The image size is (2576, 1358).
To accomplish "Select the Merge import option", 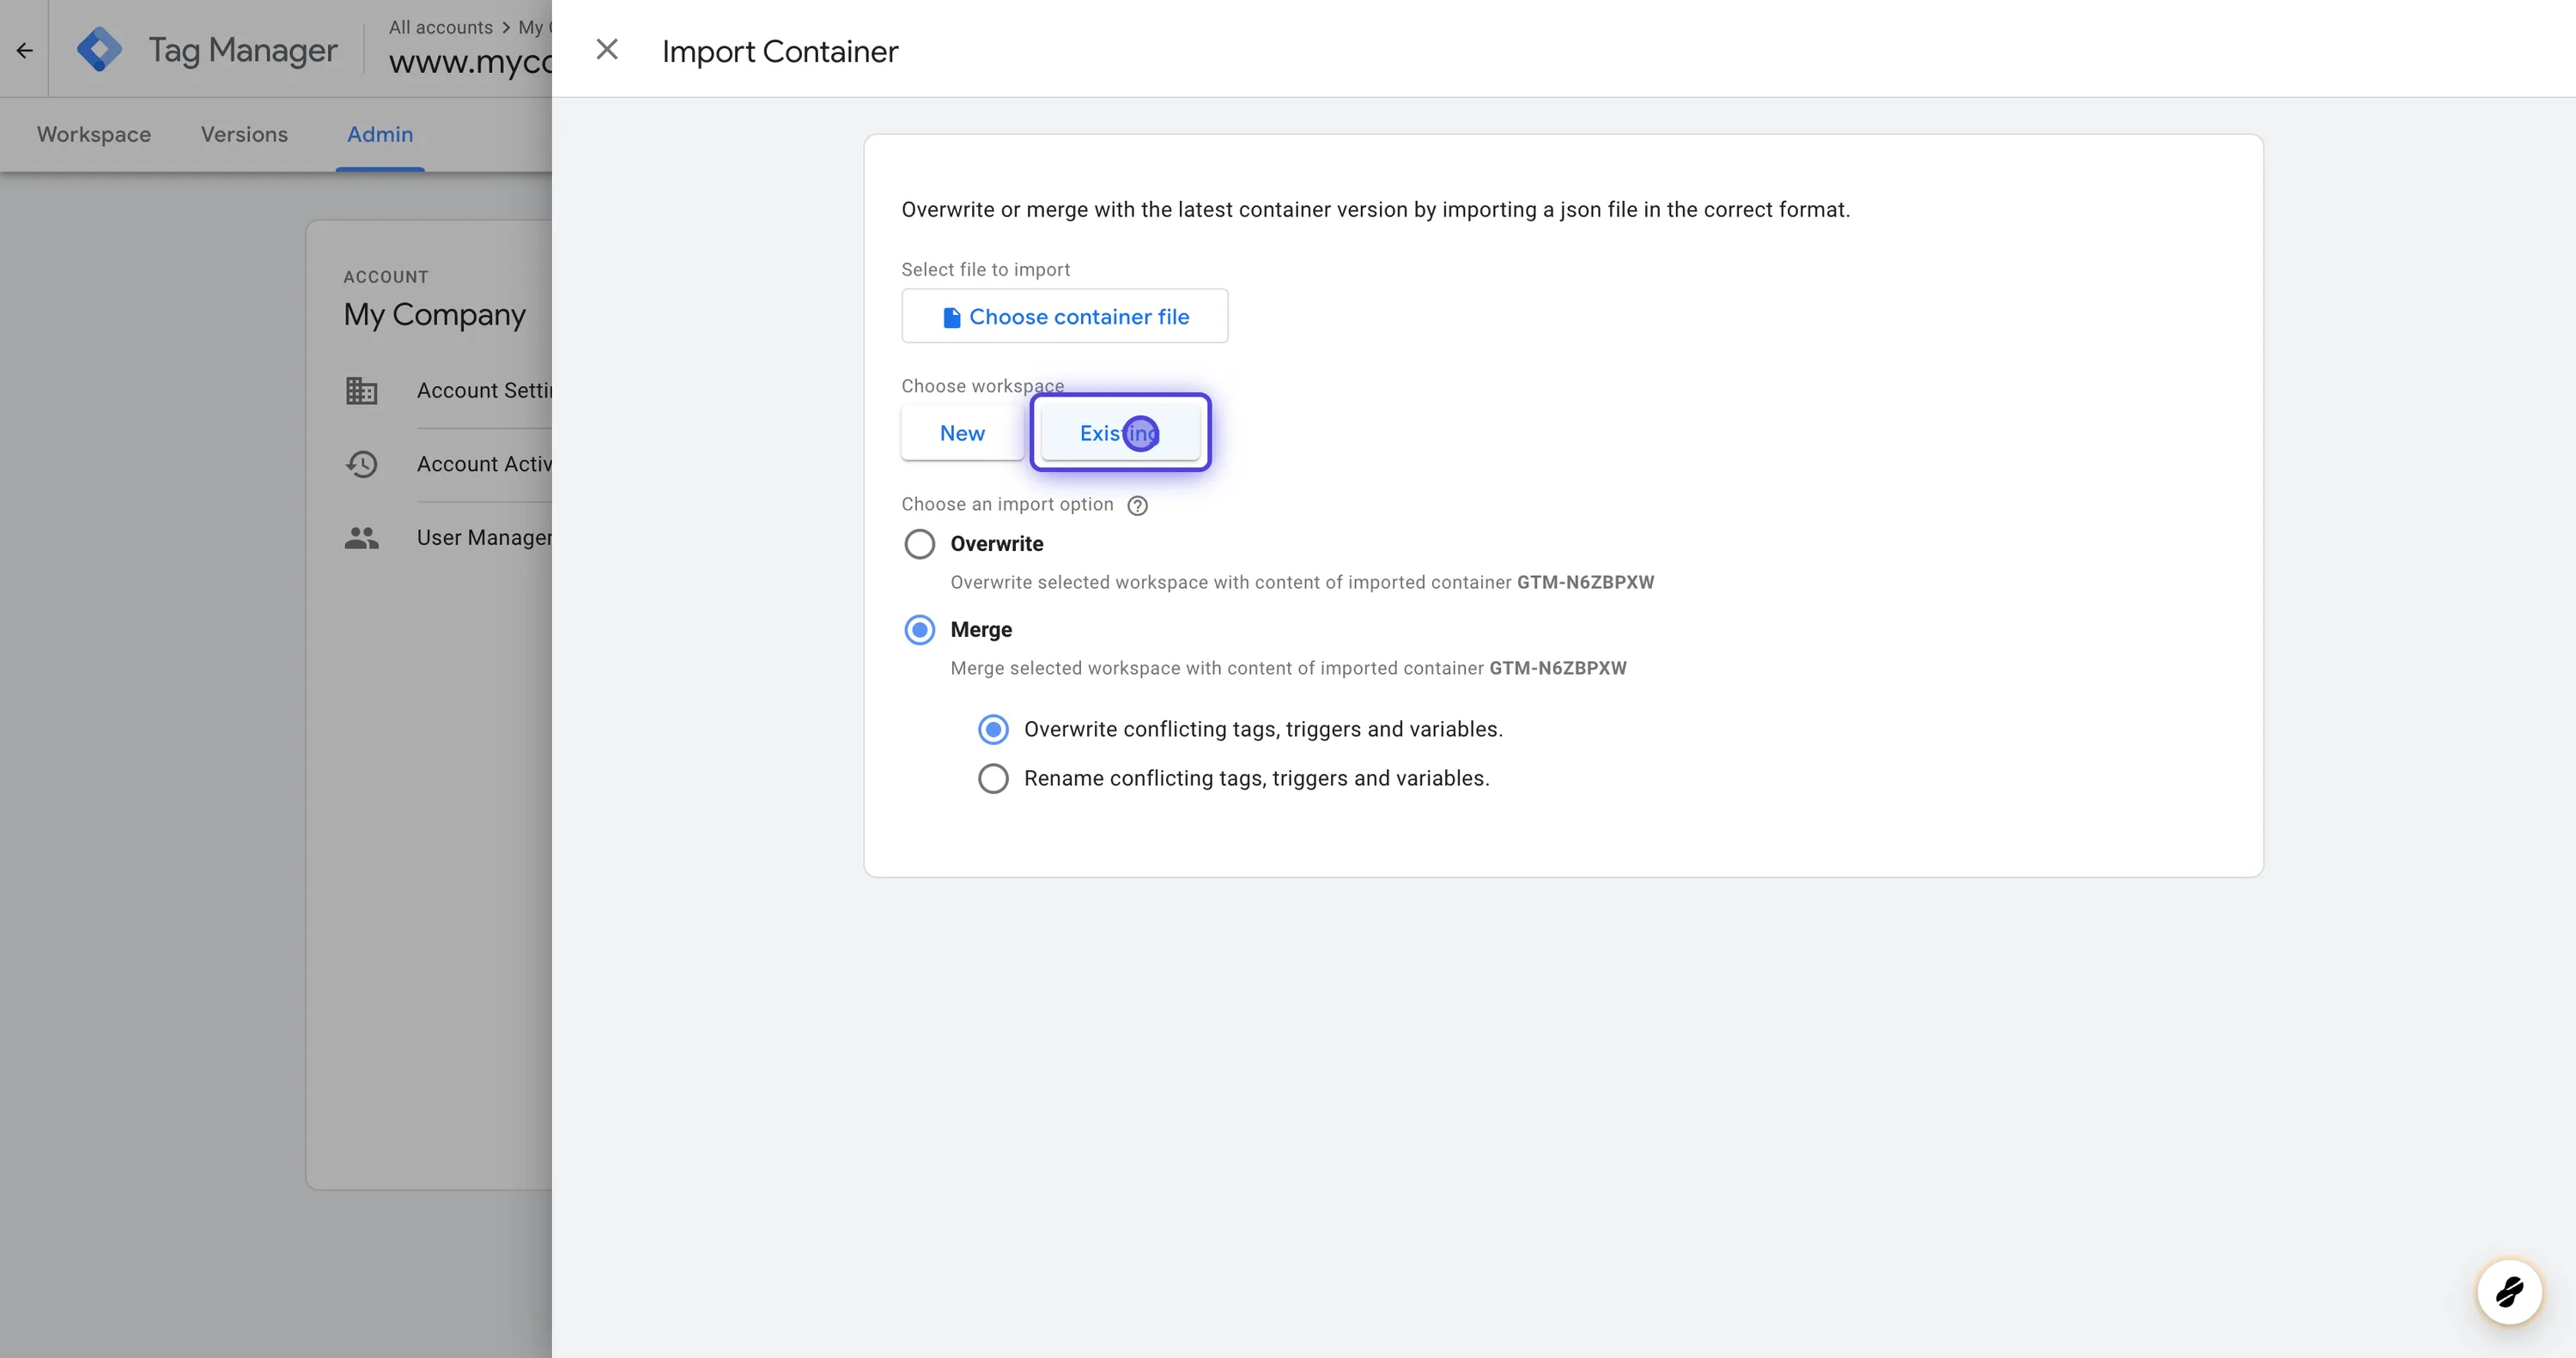I will pos(919,630).
